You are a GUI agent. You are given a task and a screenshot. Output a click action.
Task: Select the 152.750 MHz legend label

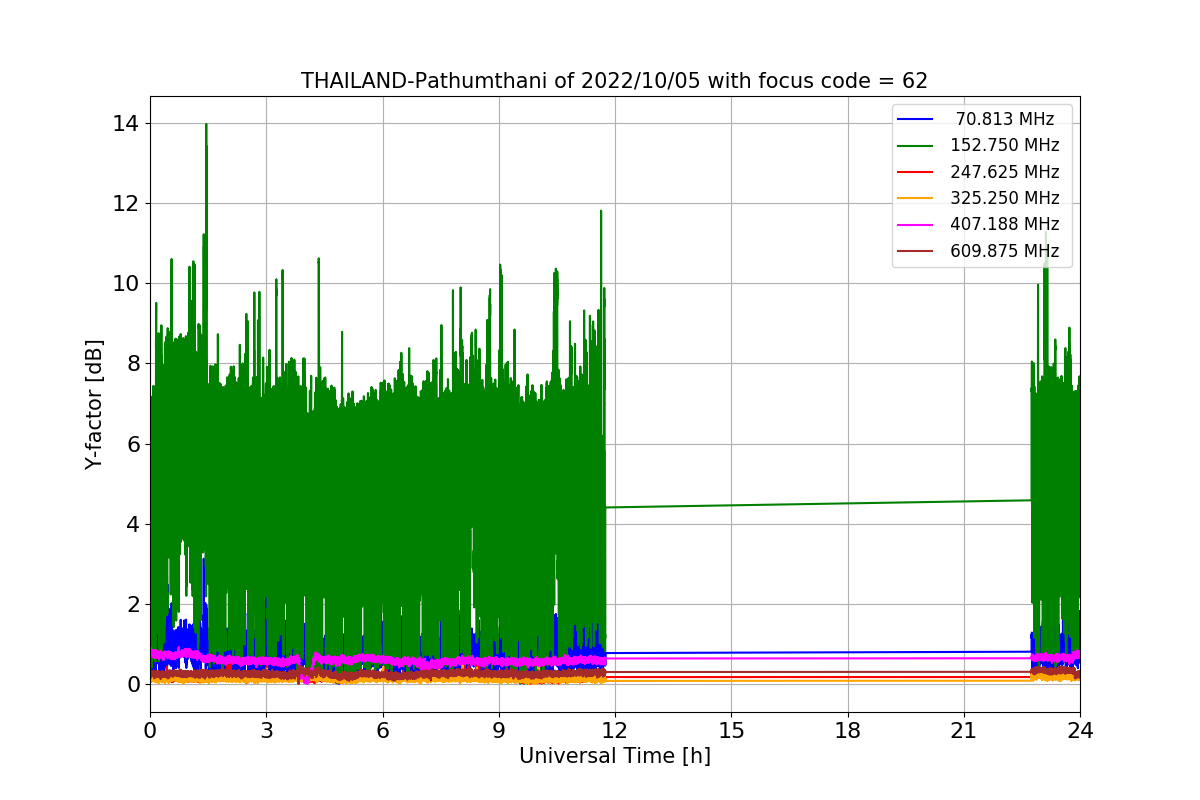(1005, 145)
